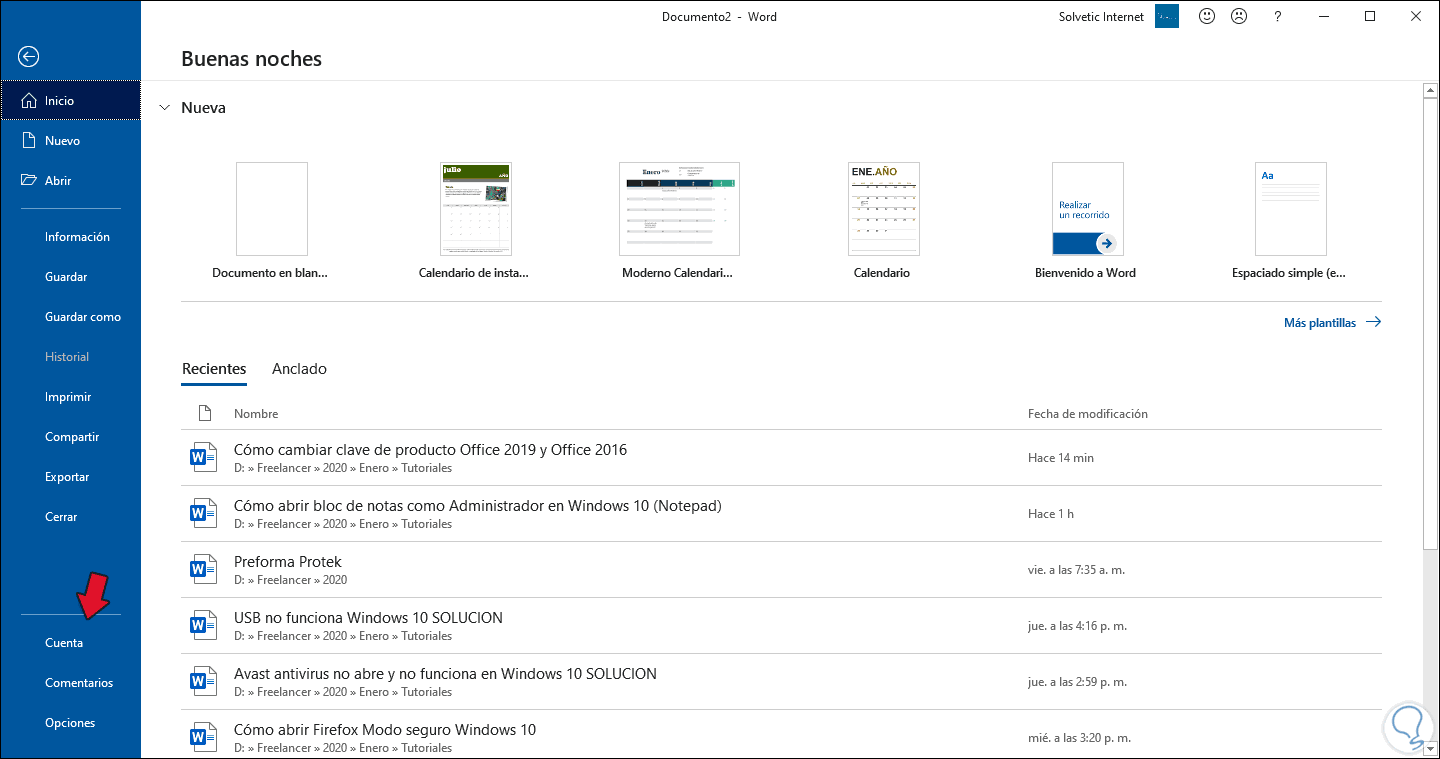The height and width of the screenshot is (759, 1440).
Task: Collapse the Nueva section chevron
Action: point(164,108)
